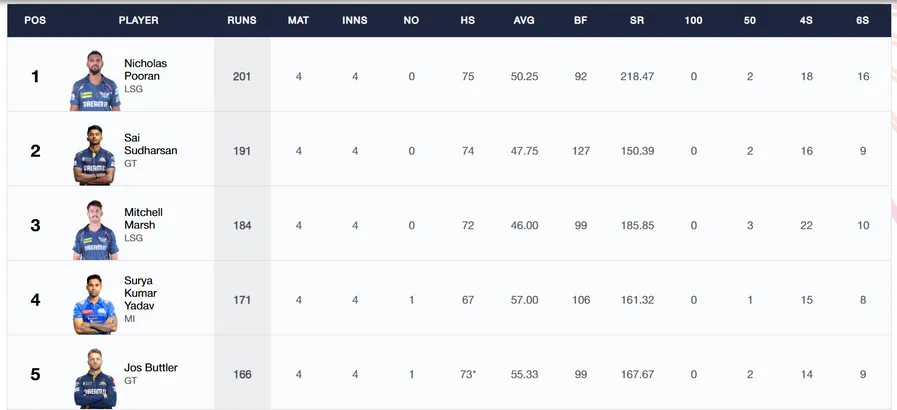
Task: Sort table by AVG column header
Action: click(x=524, y=20)
